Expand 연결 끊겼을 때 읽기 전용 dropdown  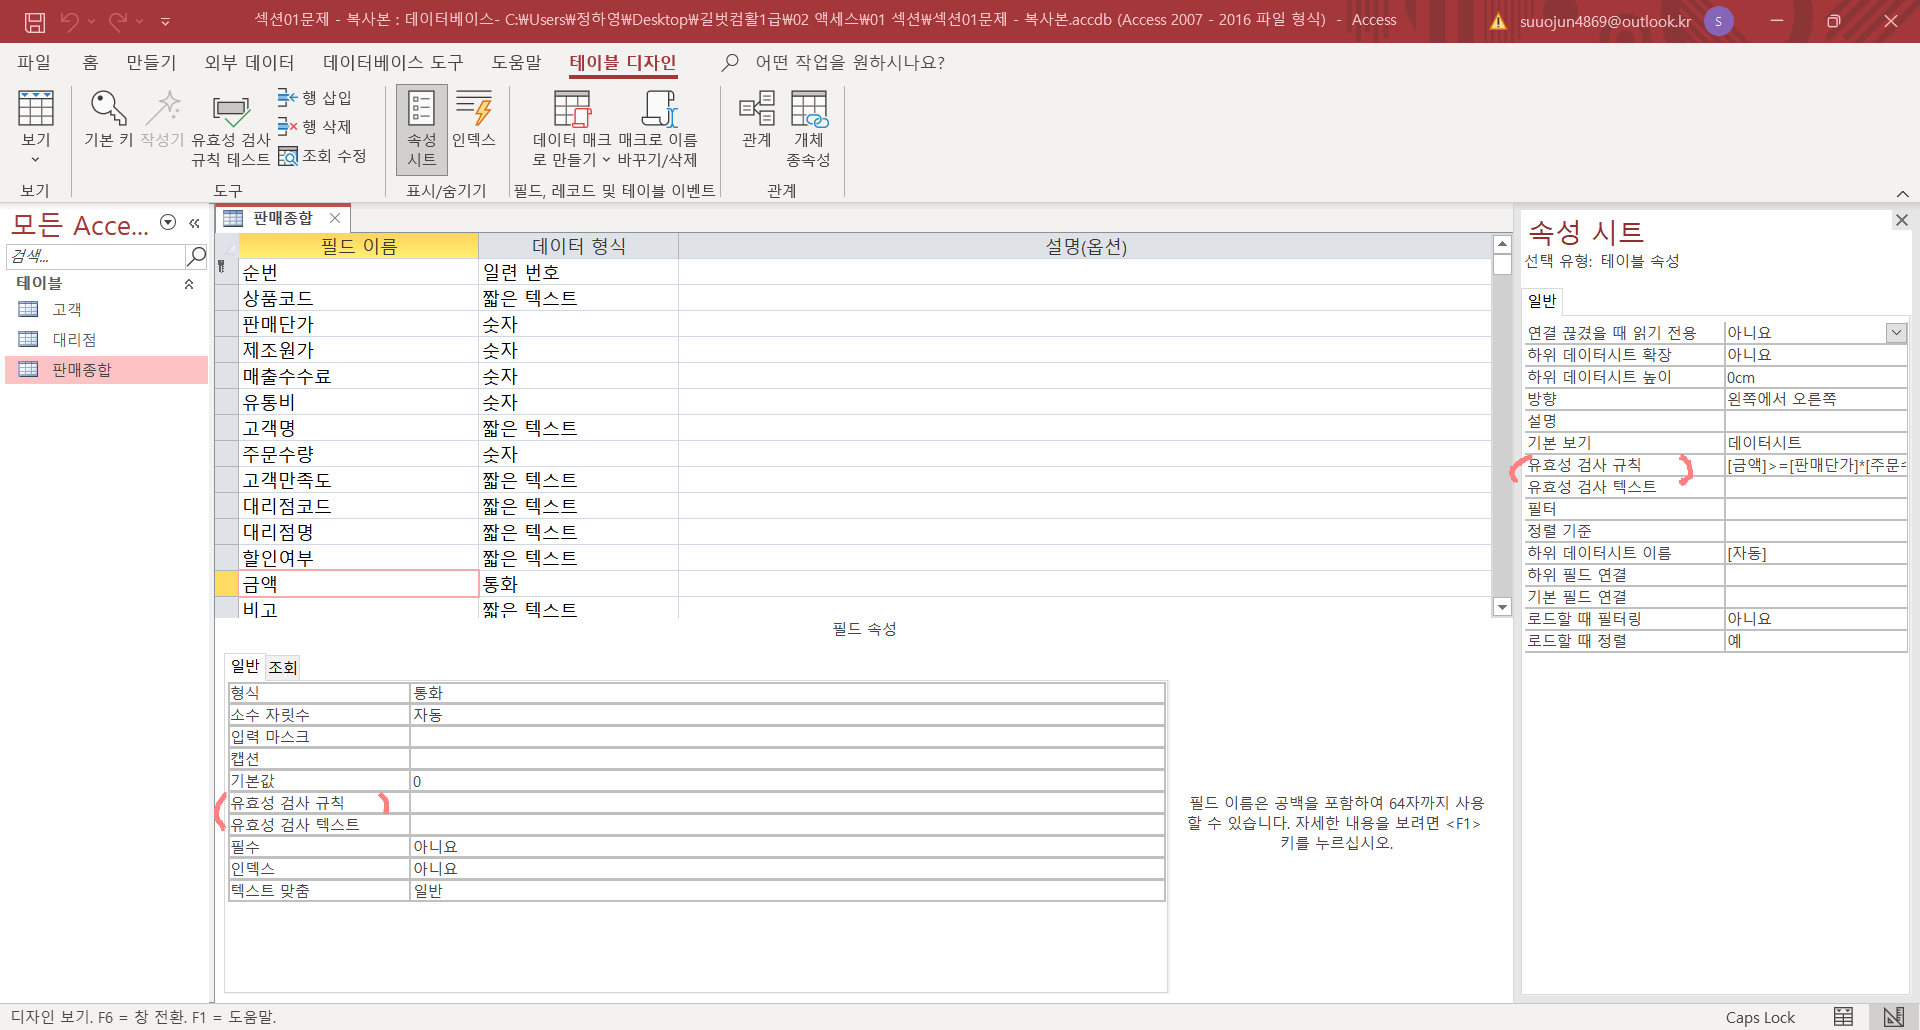click(1896, 333)
